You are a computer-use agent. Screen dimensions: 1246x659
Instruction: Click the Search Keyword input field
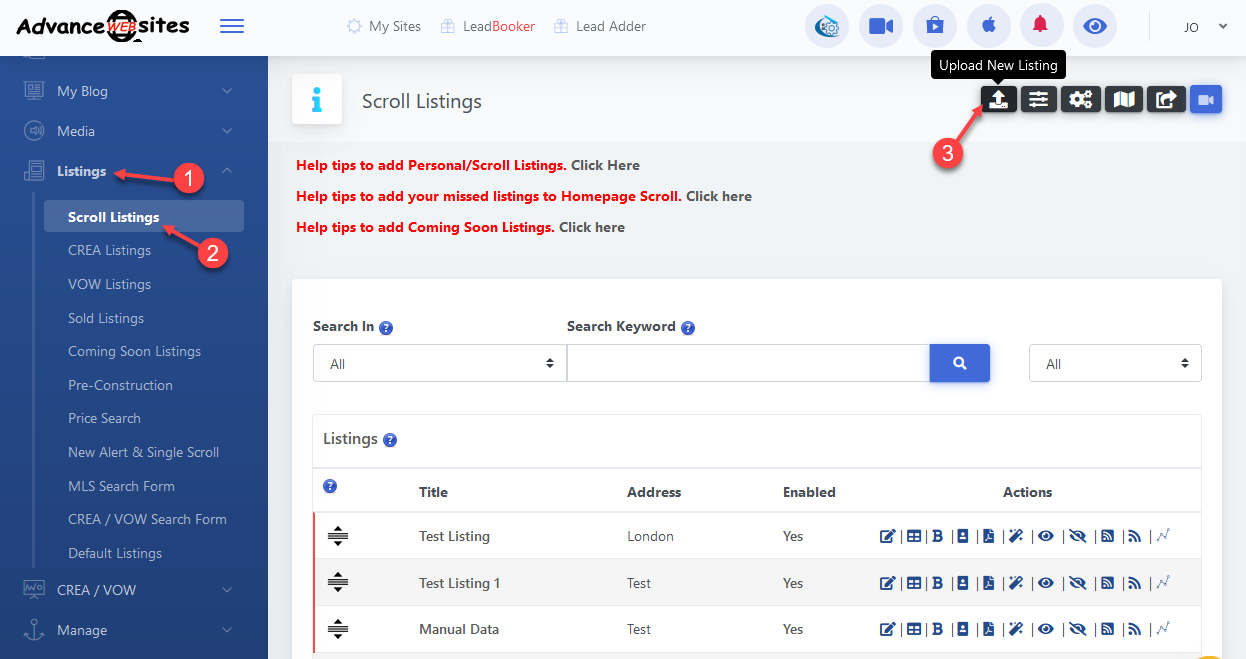click(x=748, y=364)
